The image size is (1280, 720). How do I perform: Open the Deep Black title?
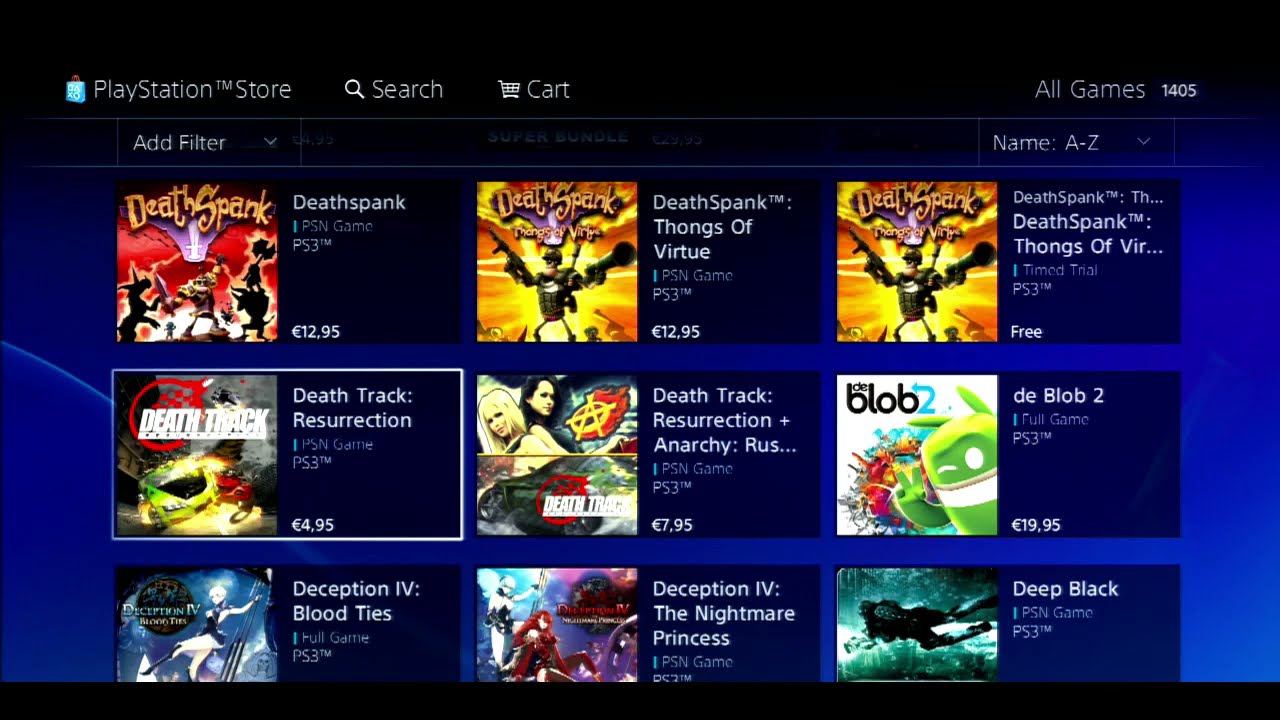(1065, 589)
